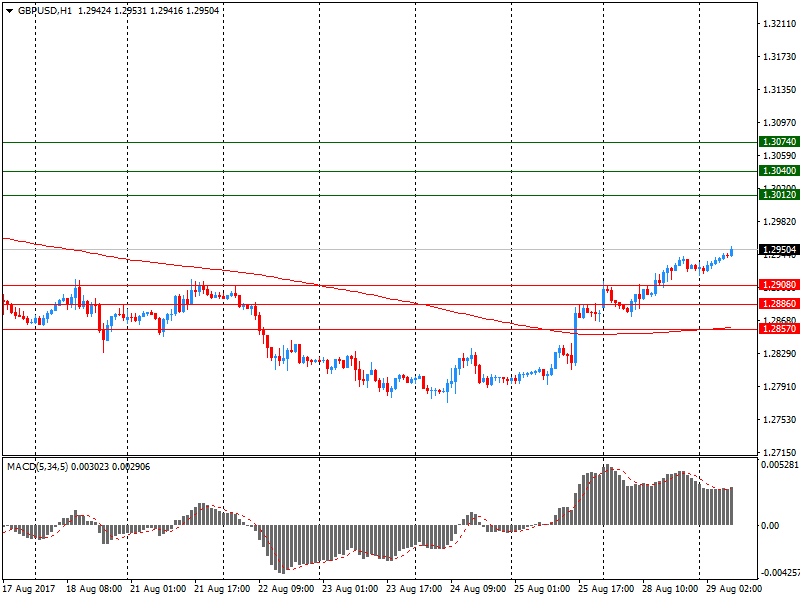Image resolution: width=800 pixels, height=600 pixels.
Task: Open the chart menu triangle beside GBPUSD,H1
Action: (9, 11)
